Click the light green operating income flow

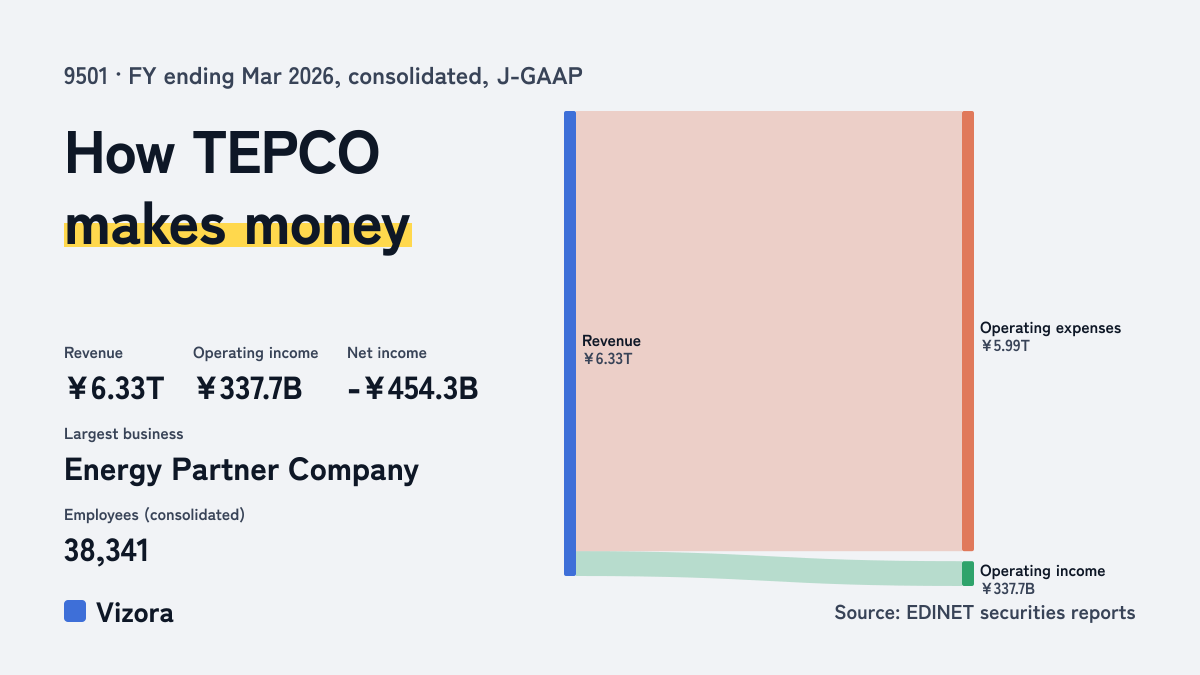coord(769,568)
